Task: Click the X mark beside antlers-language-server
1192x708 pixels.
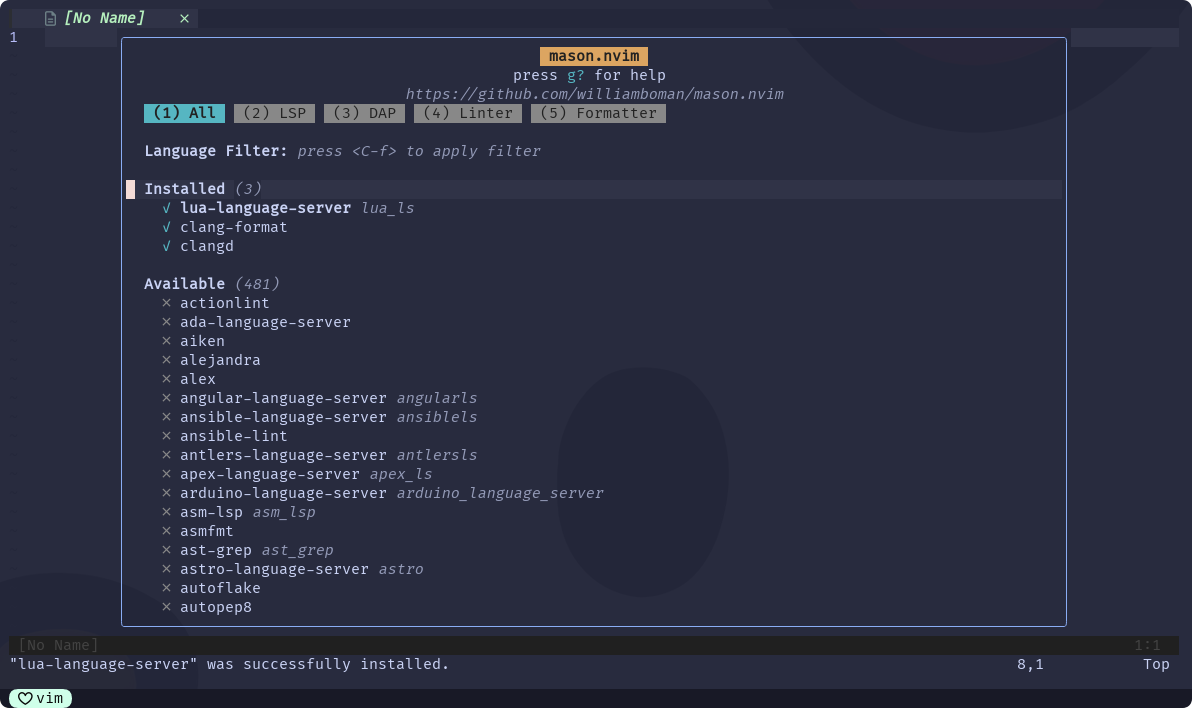Action: pos(166,455)
